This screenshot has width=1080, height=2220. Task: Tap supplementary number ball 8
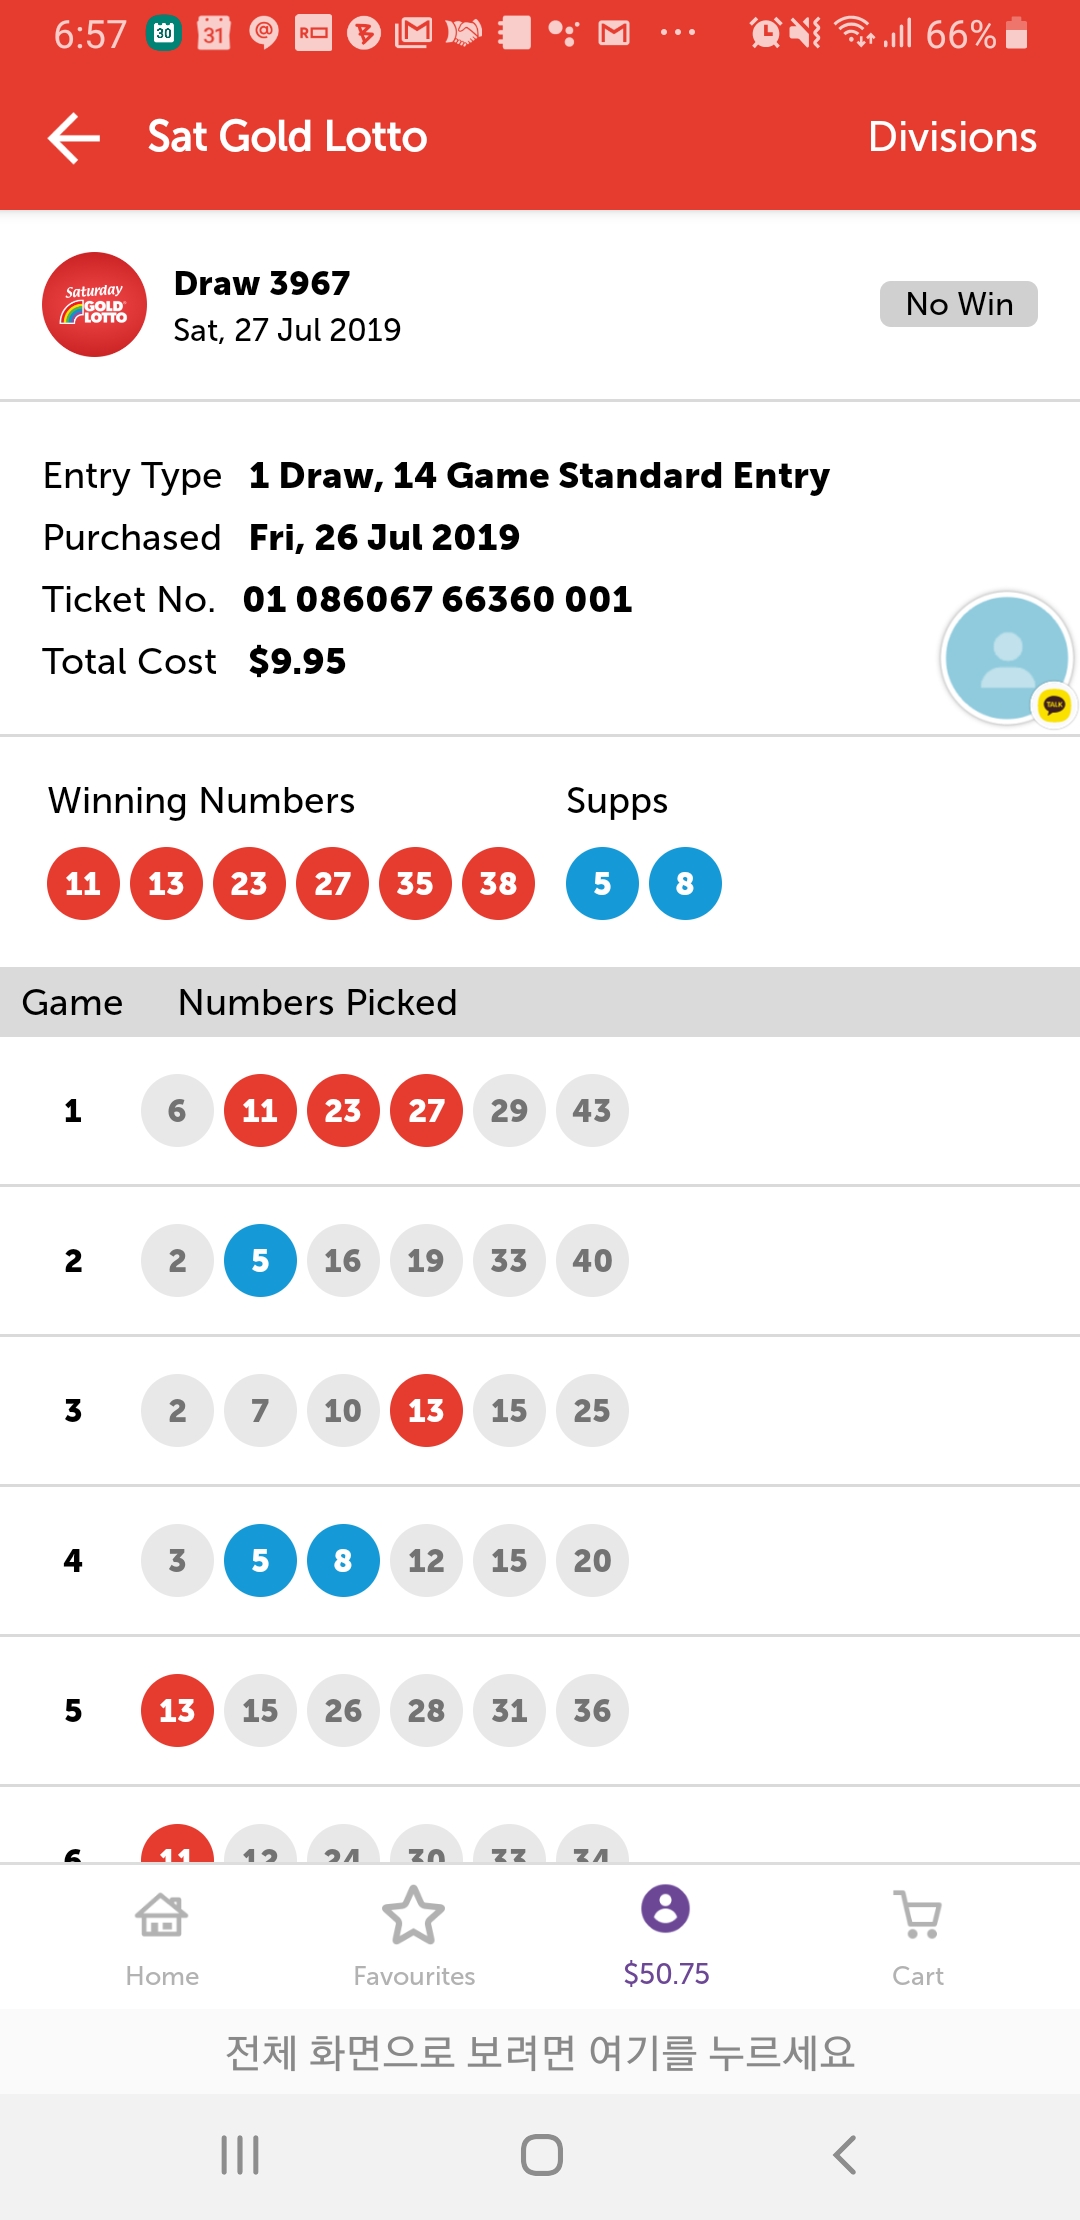[x=685, y=883]
